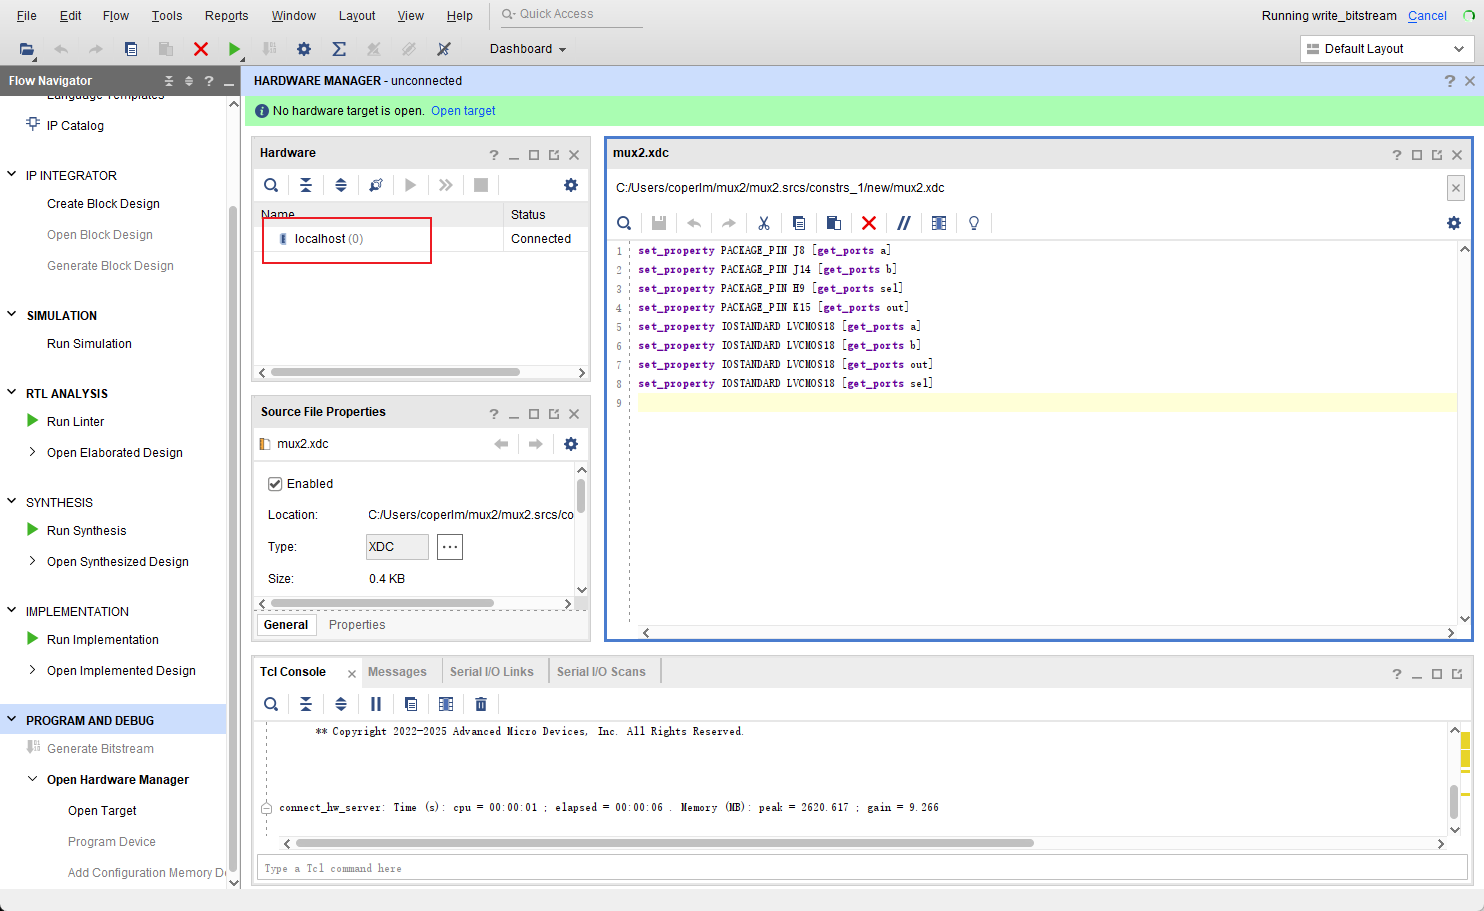1484x911 pixels.
Task: Open the Dashboard dropdown
Action: (x=527, y=49)
